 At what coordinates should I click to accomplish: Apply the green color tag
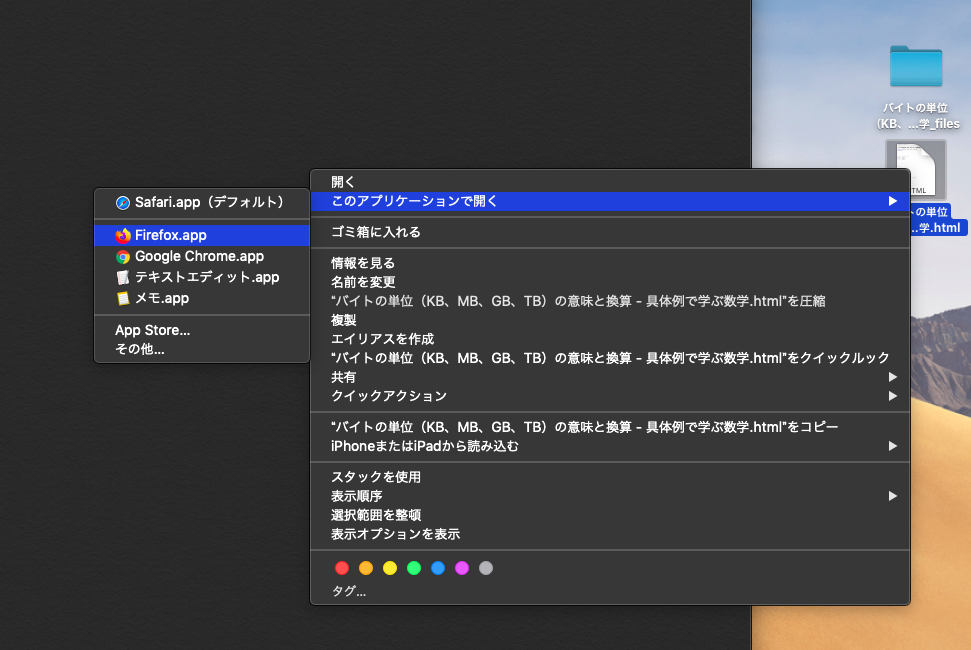pyautogui.click(x=414, y=568)
